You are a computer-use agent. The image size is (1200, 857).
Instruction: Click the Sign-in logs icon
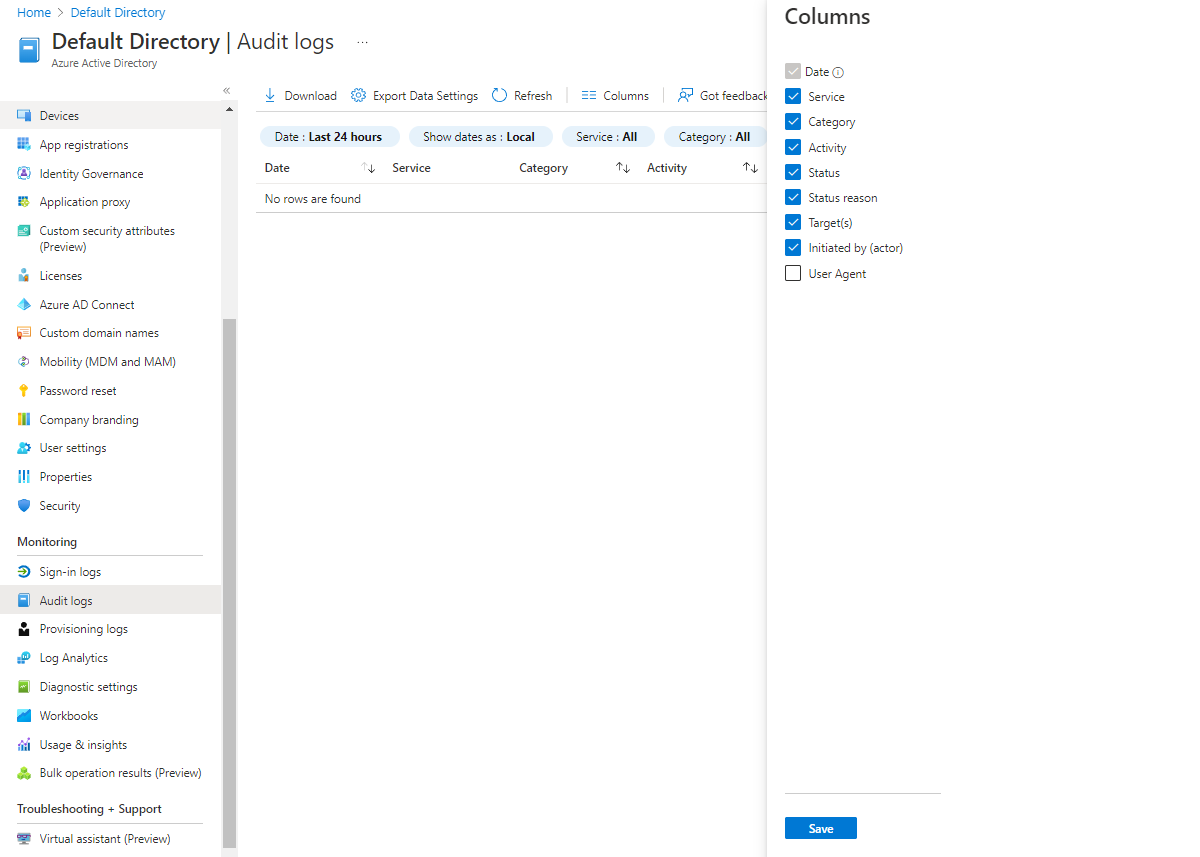(x=24, y=572)
